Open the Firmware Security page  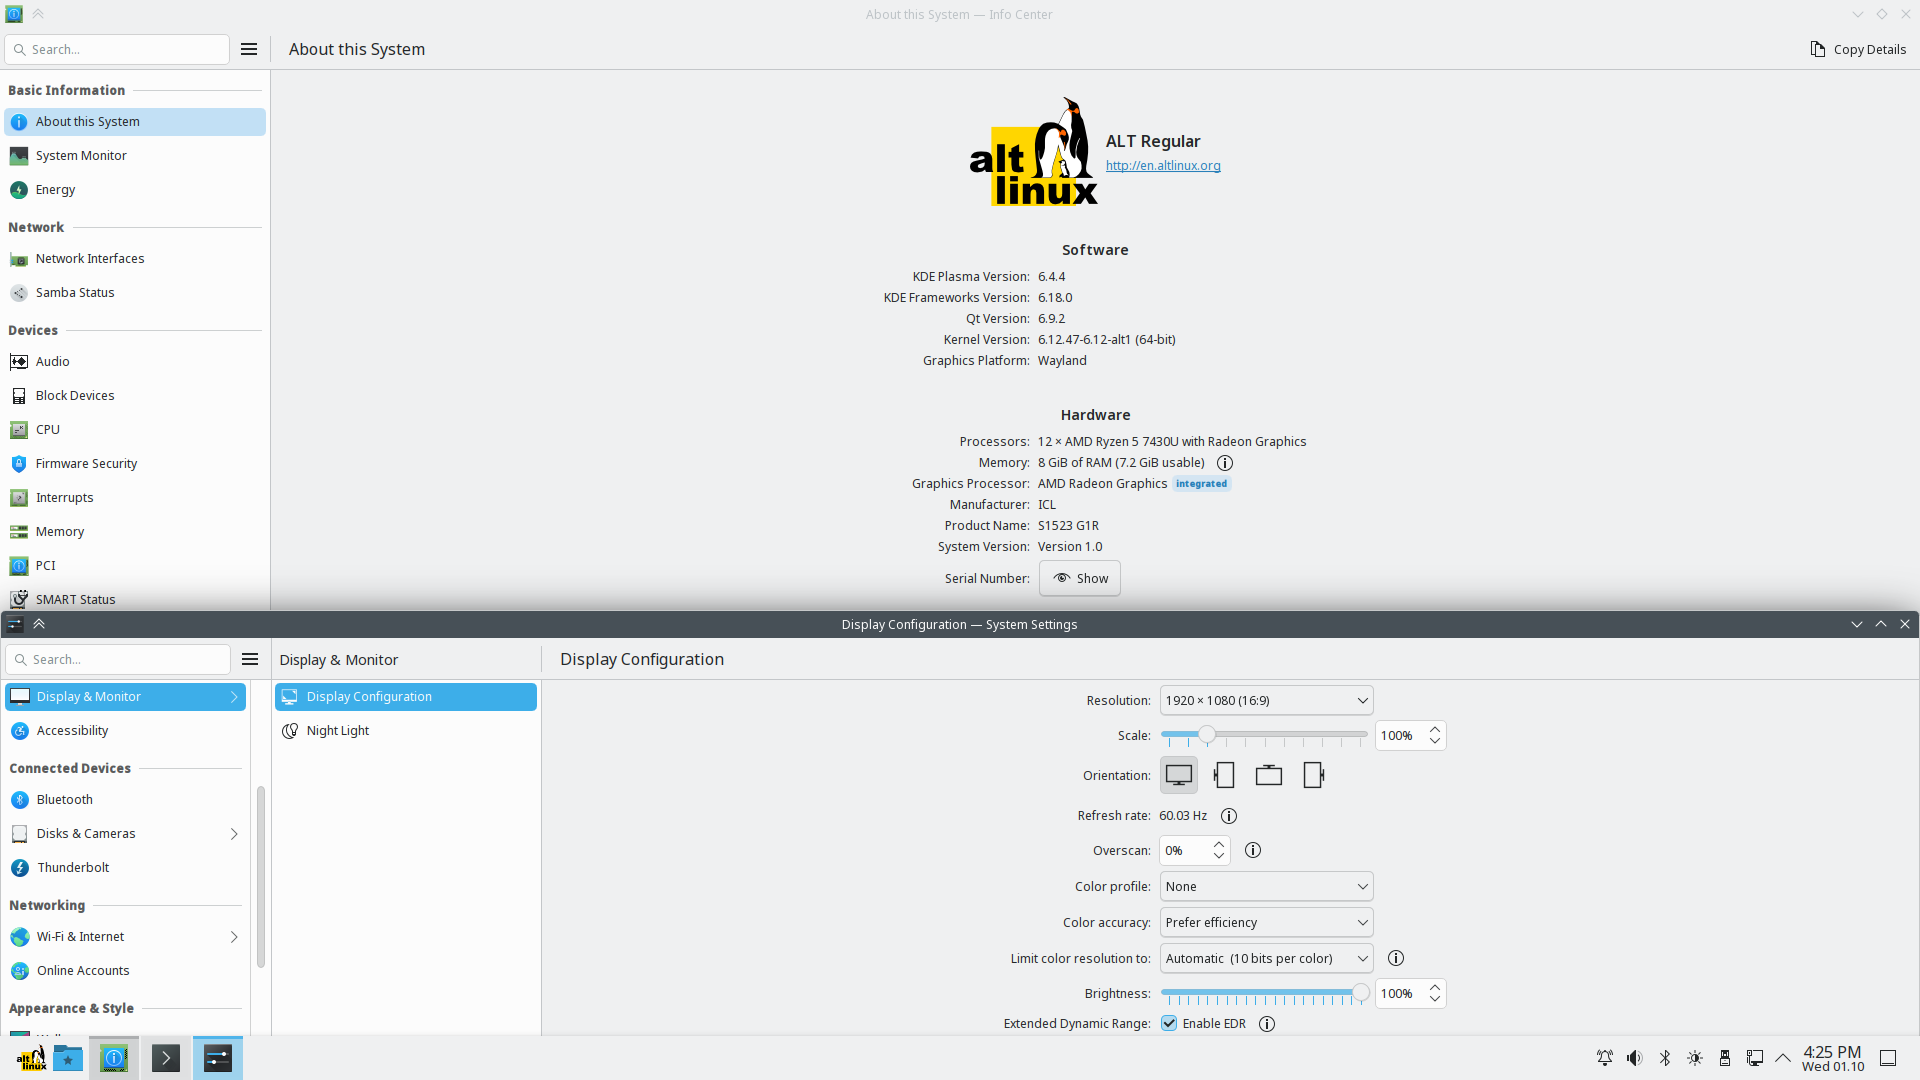click(86, 464)
